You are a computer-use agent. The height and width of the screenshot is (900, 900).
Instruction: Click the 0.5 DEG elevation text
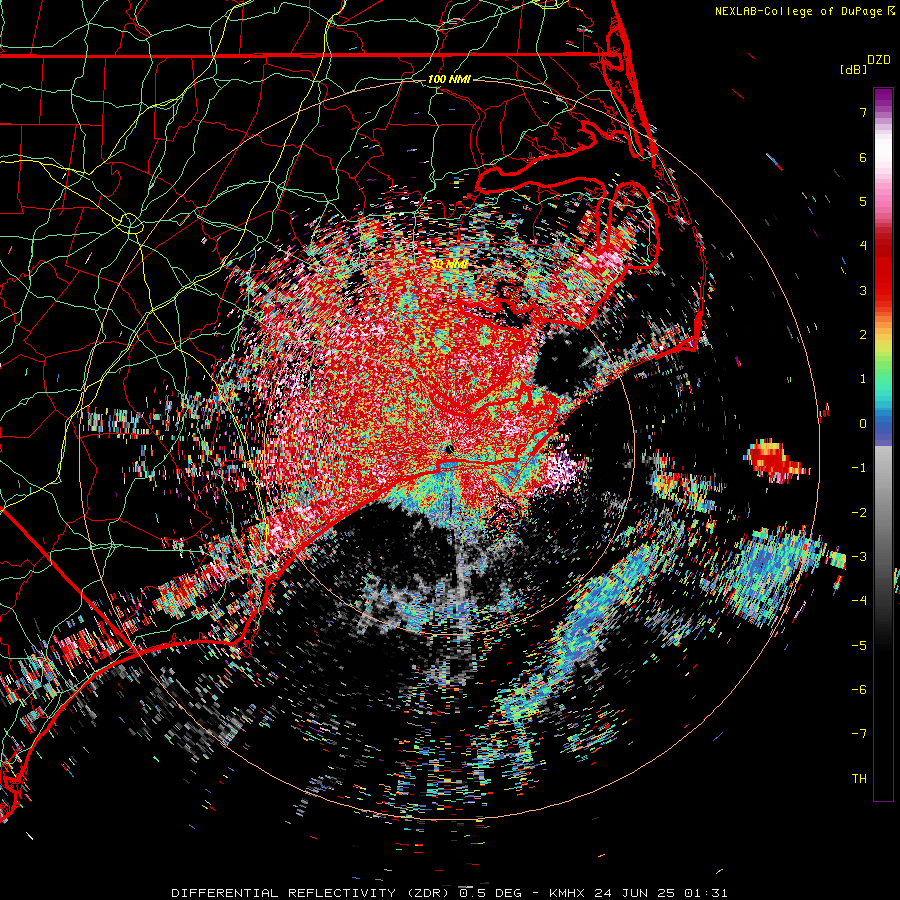490,893
